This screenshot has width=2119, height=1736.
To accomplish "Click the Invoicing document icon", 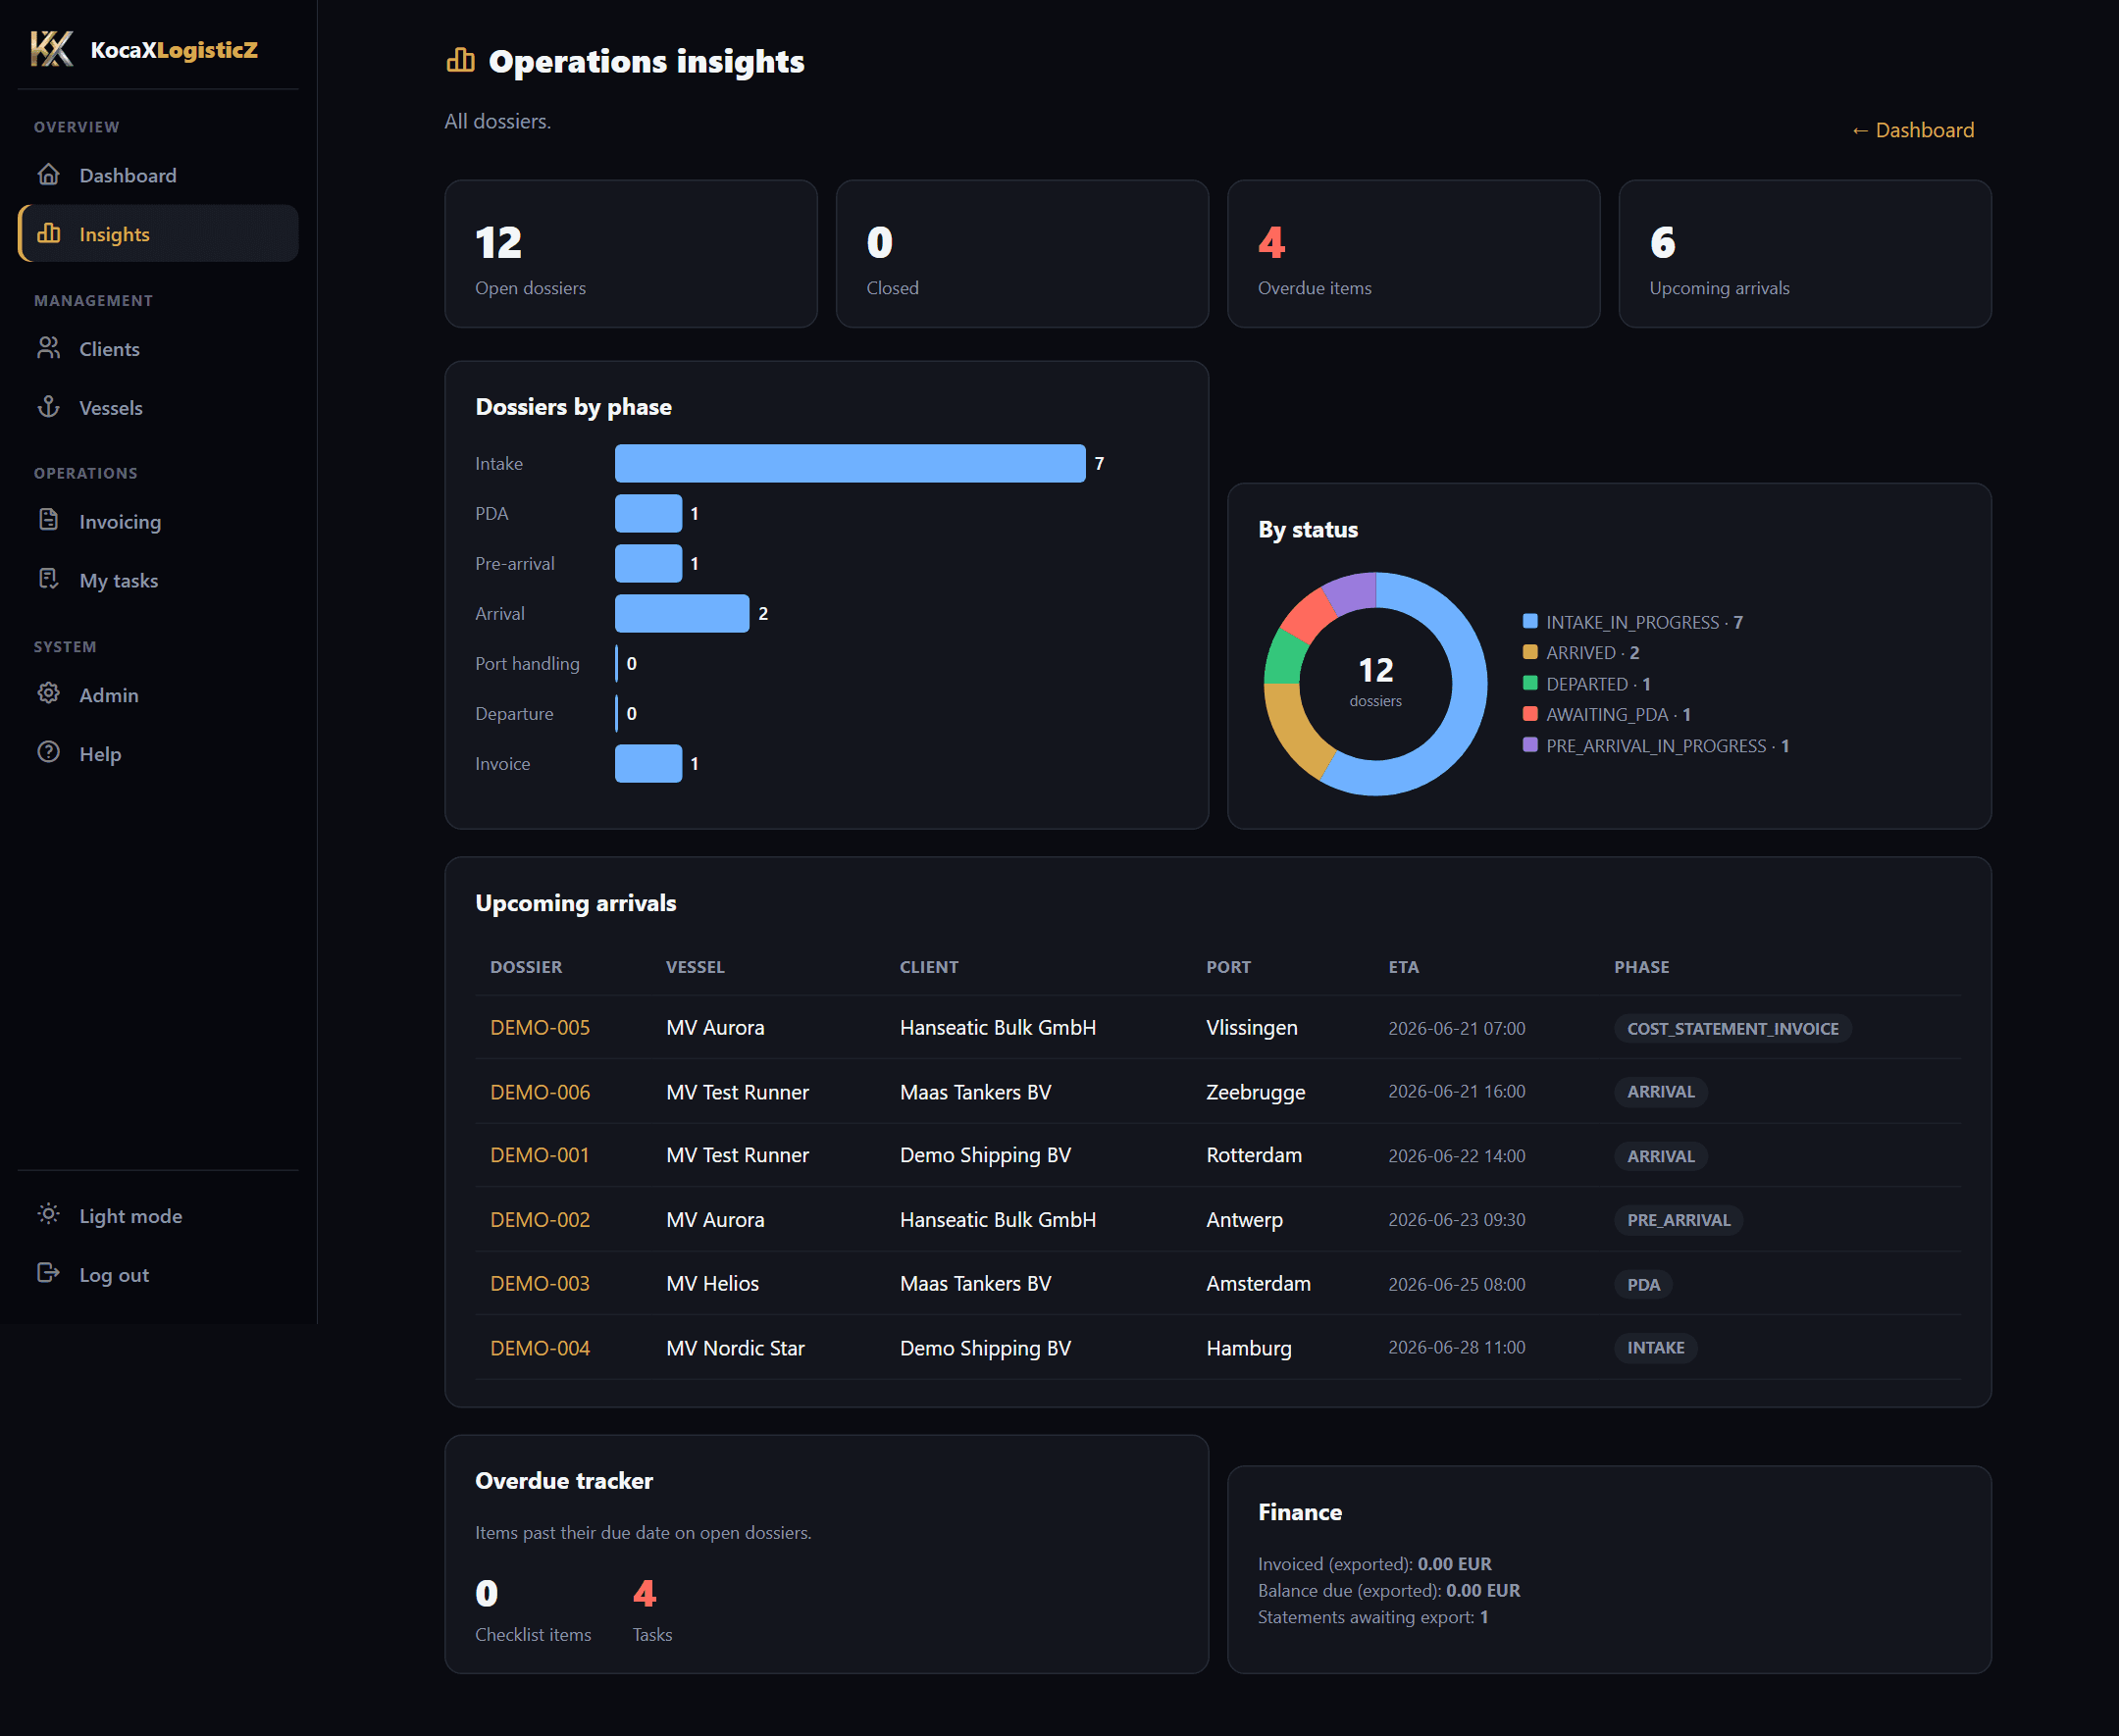I will coord(49,520).
